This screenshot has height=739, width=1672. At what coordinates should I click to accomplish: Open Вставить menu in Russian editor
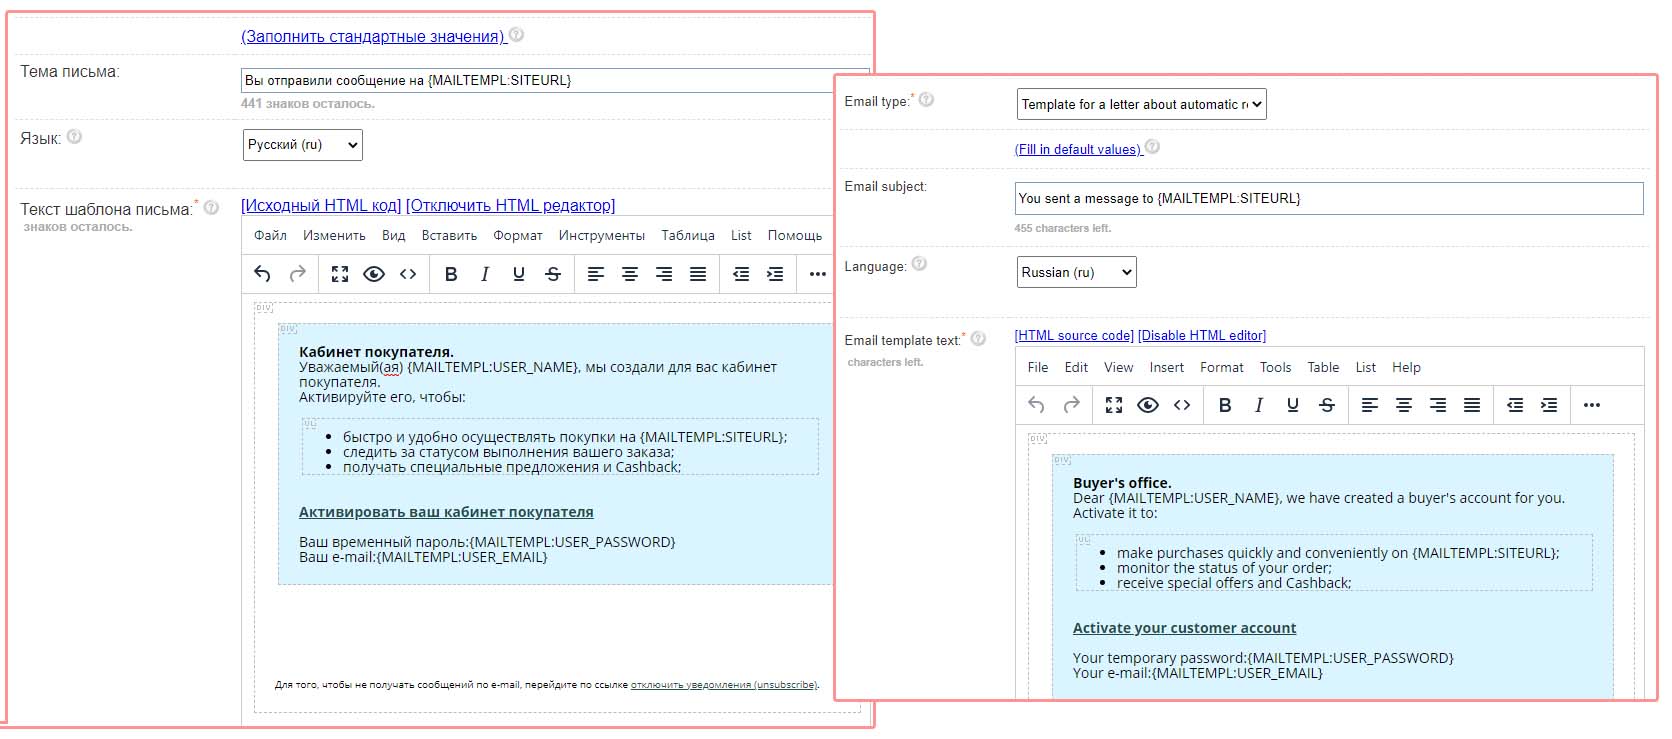point(449,235)
